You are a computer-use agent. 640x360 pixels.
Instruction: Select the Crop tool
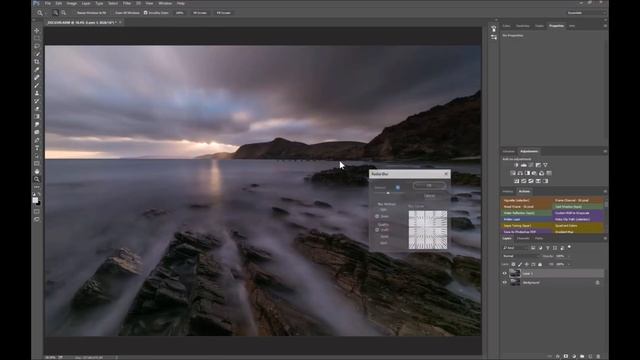tap(37, 62)
